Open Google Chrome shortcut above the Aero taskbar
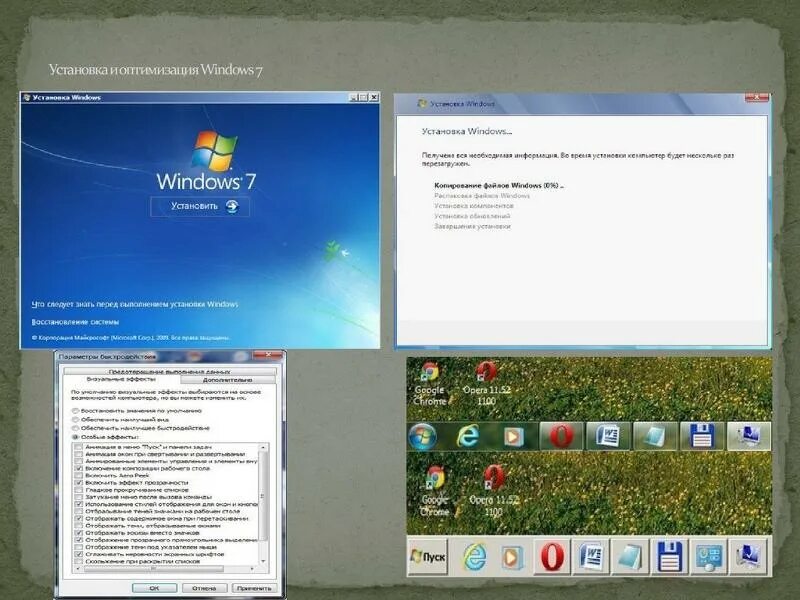 pyautogui.click(x=429, y=384)
